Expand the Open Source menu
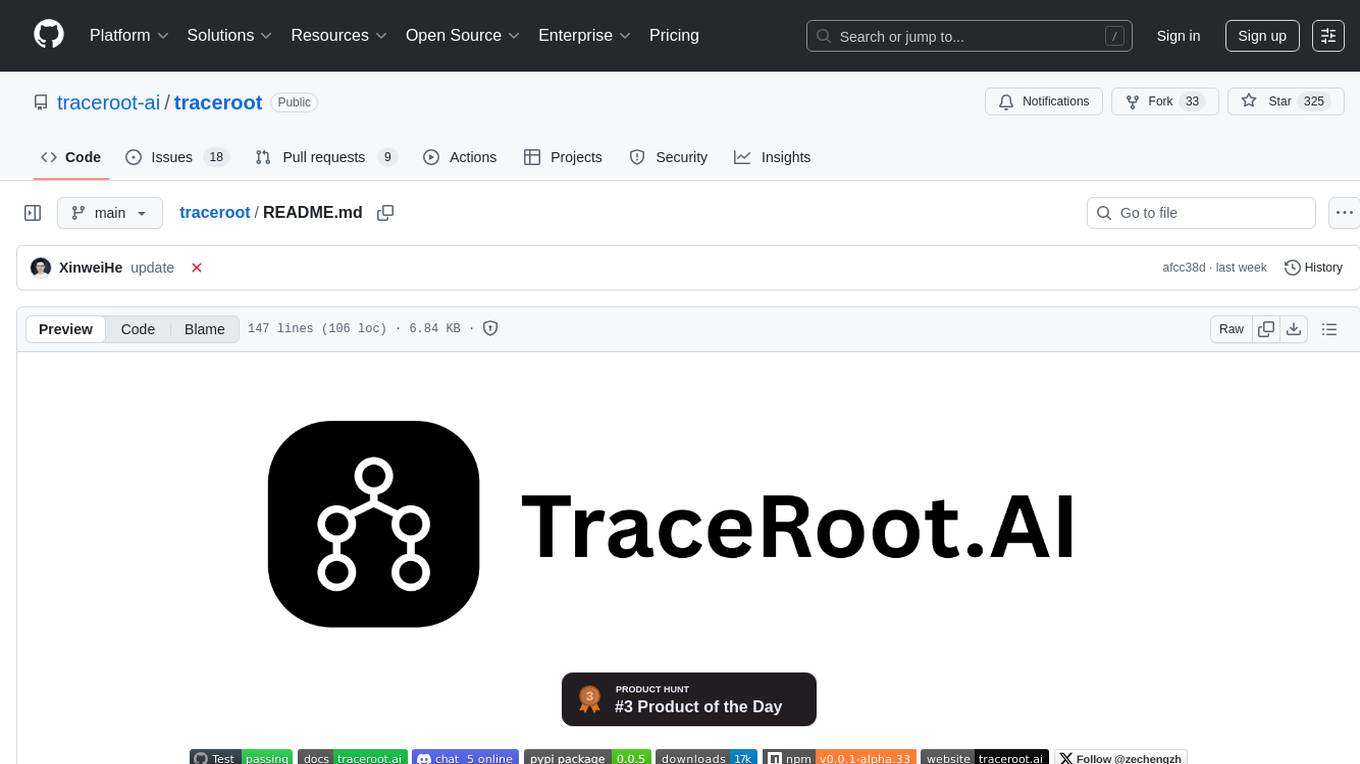1360x764 pixels. [462, 35]
